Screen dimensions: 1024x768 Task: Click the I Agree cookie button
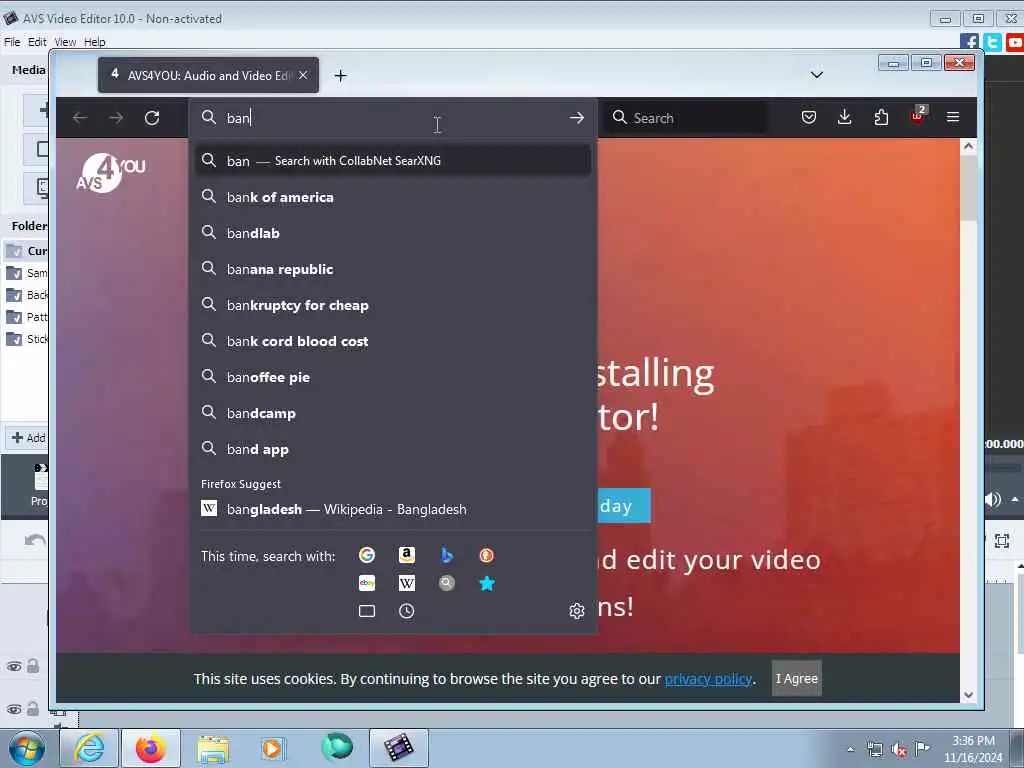[796, 679]
